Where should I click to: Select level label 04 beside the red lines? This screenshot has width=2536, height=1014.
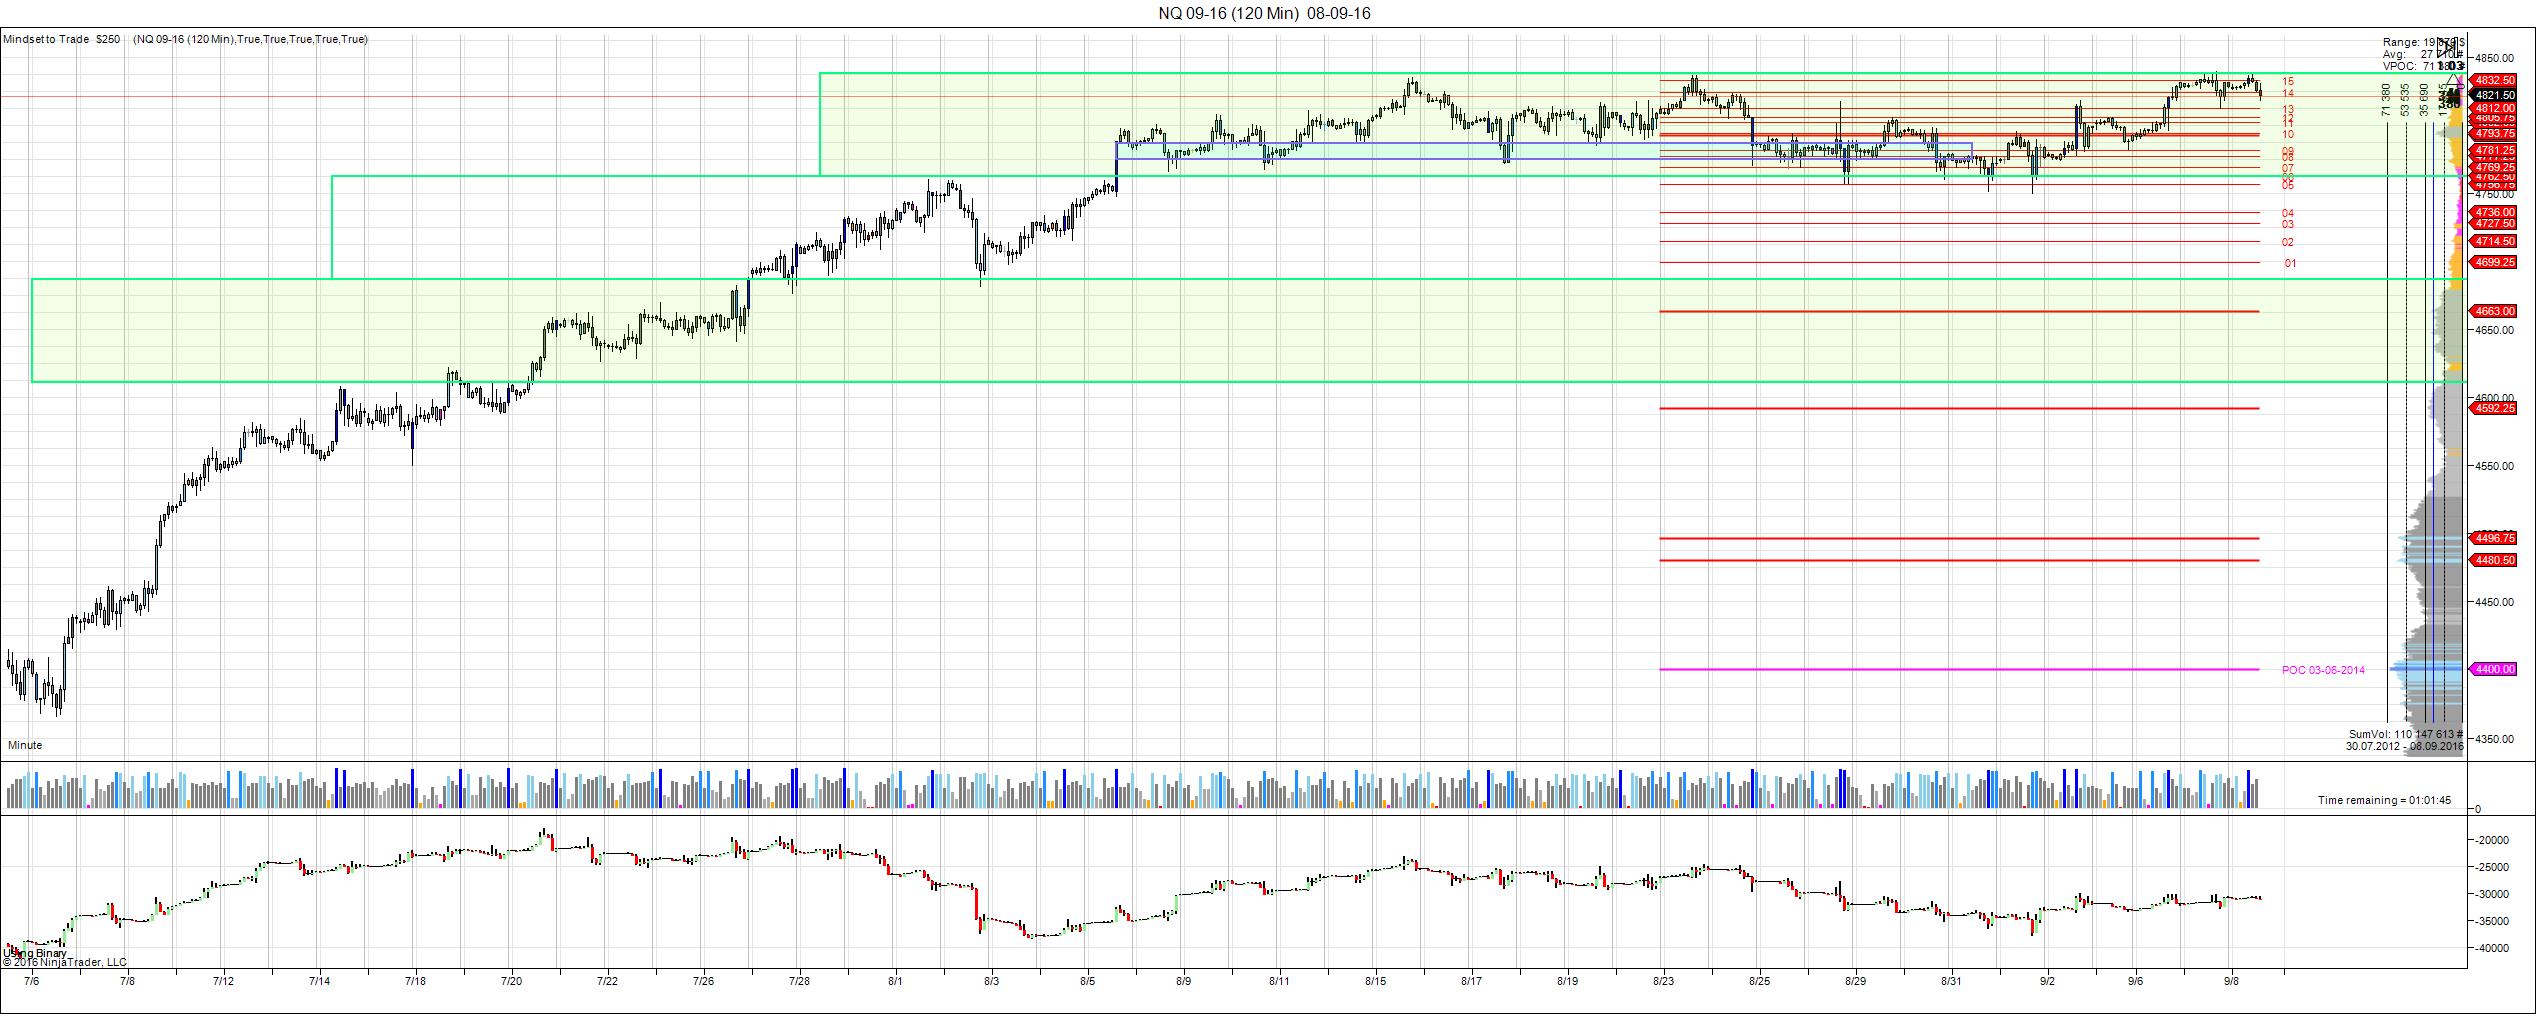(2288, 213)
